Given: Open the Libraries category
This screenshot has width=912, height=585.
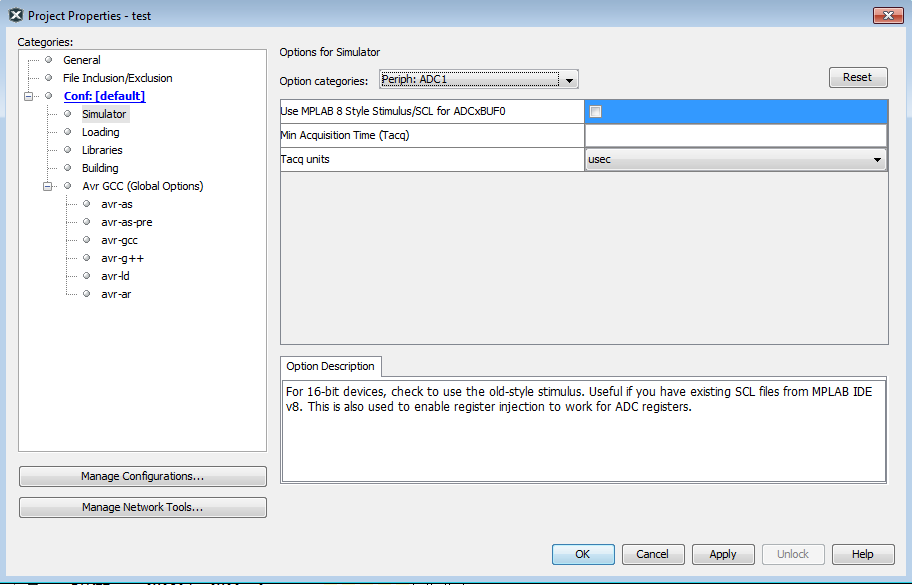Looking at the screenshot, I should click(102, 150).
